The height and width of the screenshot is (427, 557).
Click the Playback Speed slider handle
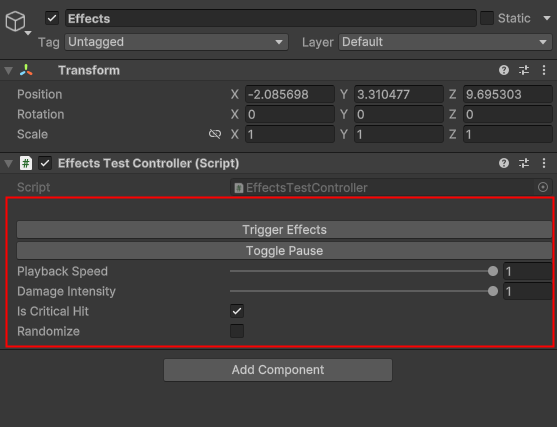493,271
